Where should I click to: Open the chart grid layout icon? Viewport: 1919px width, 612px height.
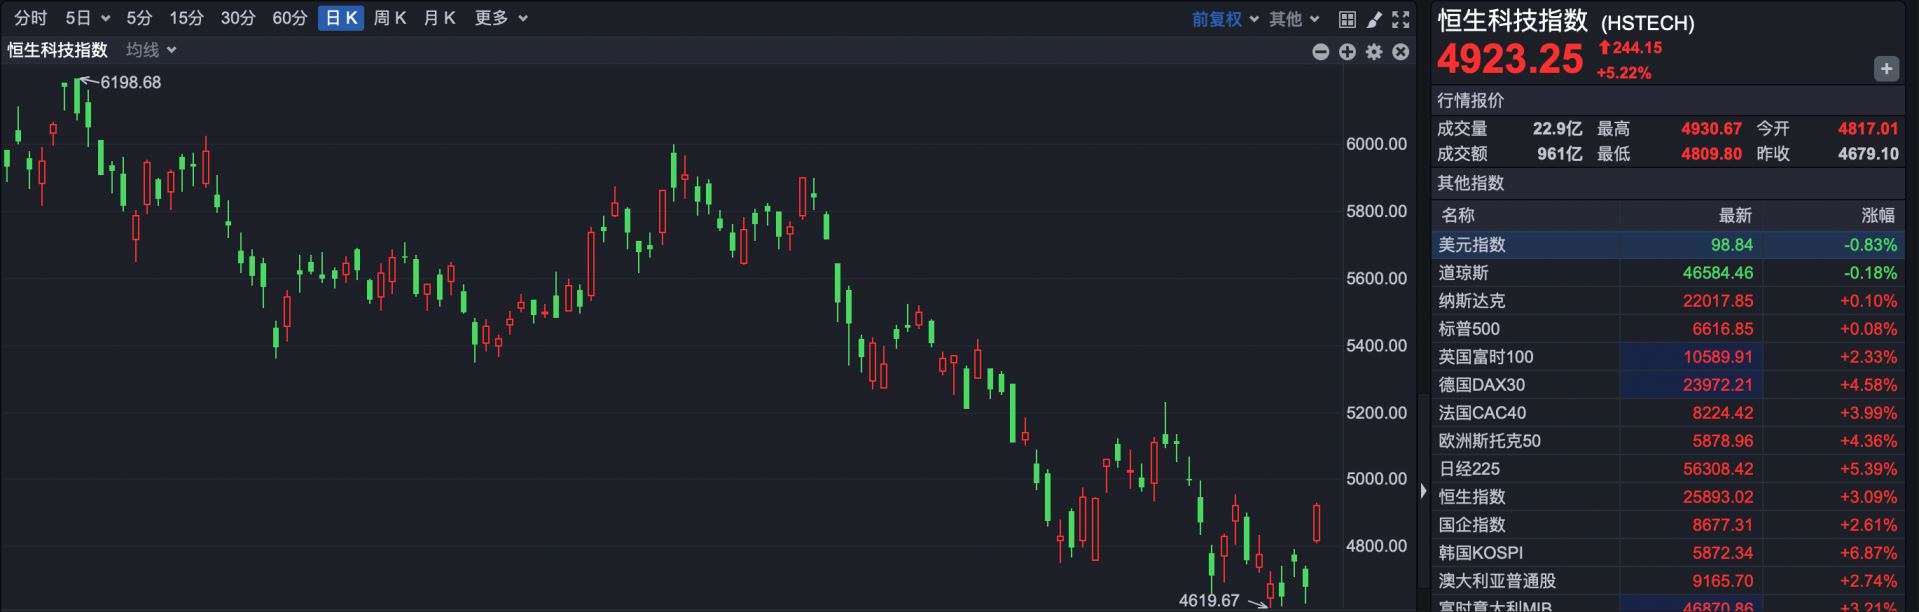(x=1347, y=19)
